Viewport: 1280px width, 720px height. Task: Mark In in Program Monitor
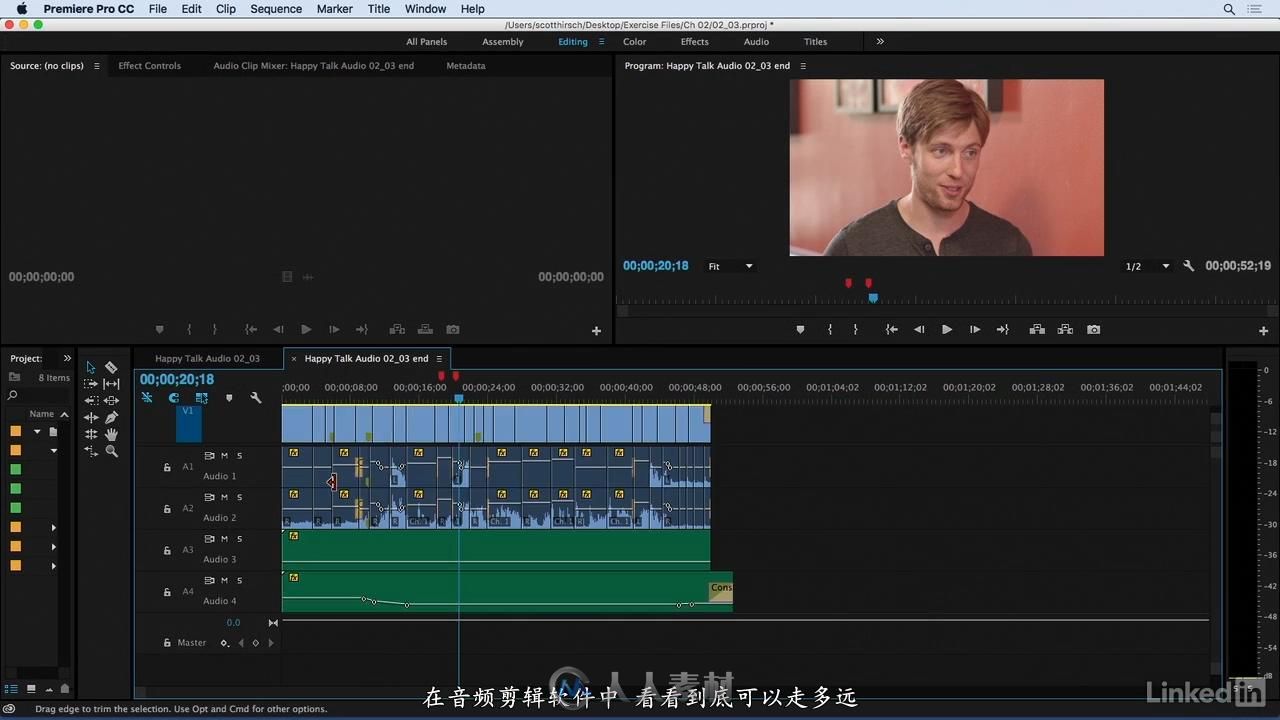[x=830, y=329]
